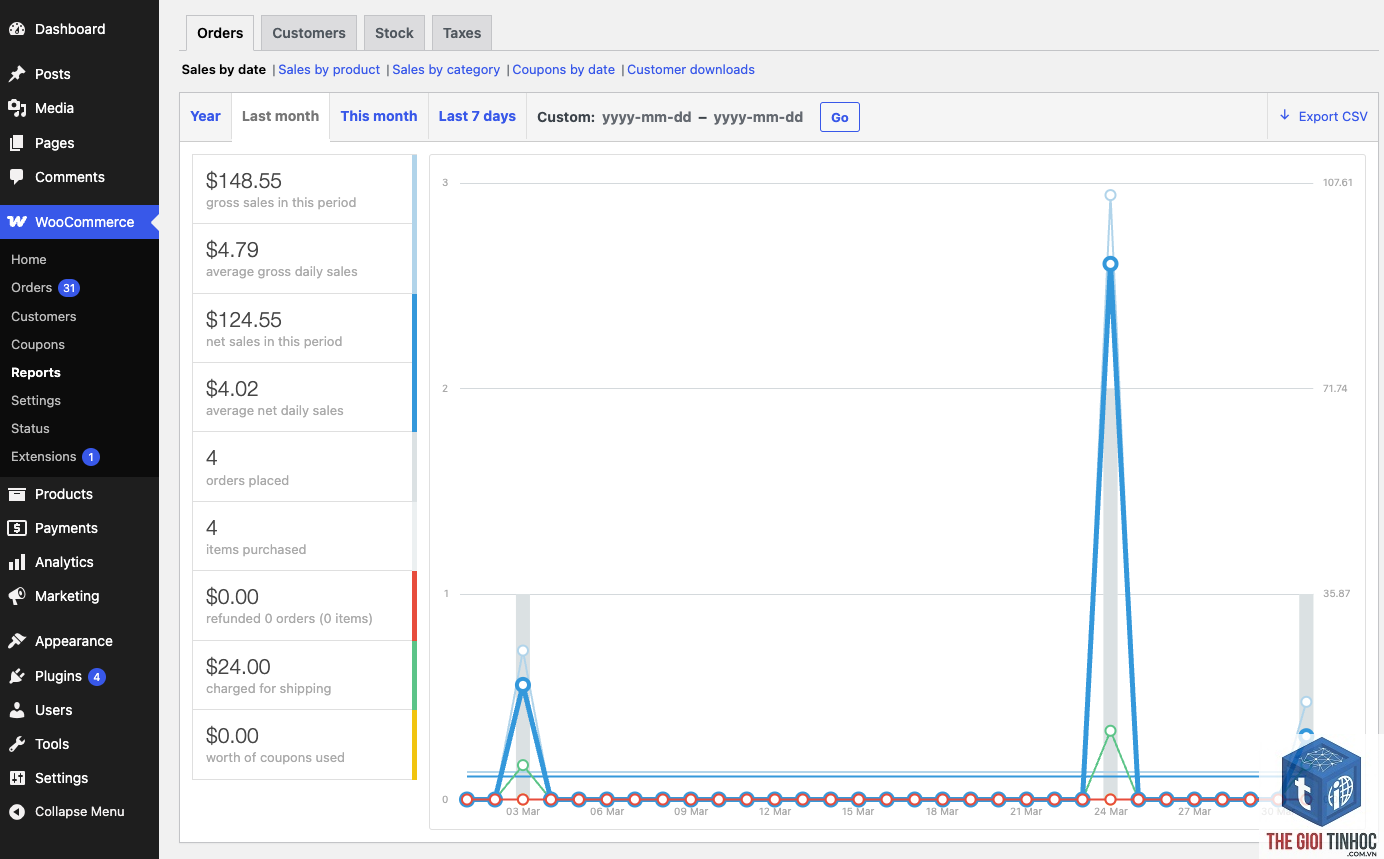The width and height of the screenshot is (1384, 859).
Task: Click the WooCommerce logo icon
Action: [17, 222]
